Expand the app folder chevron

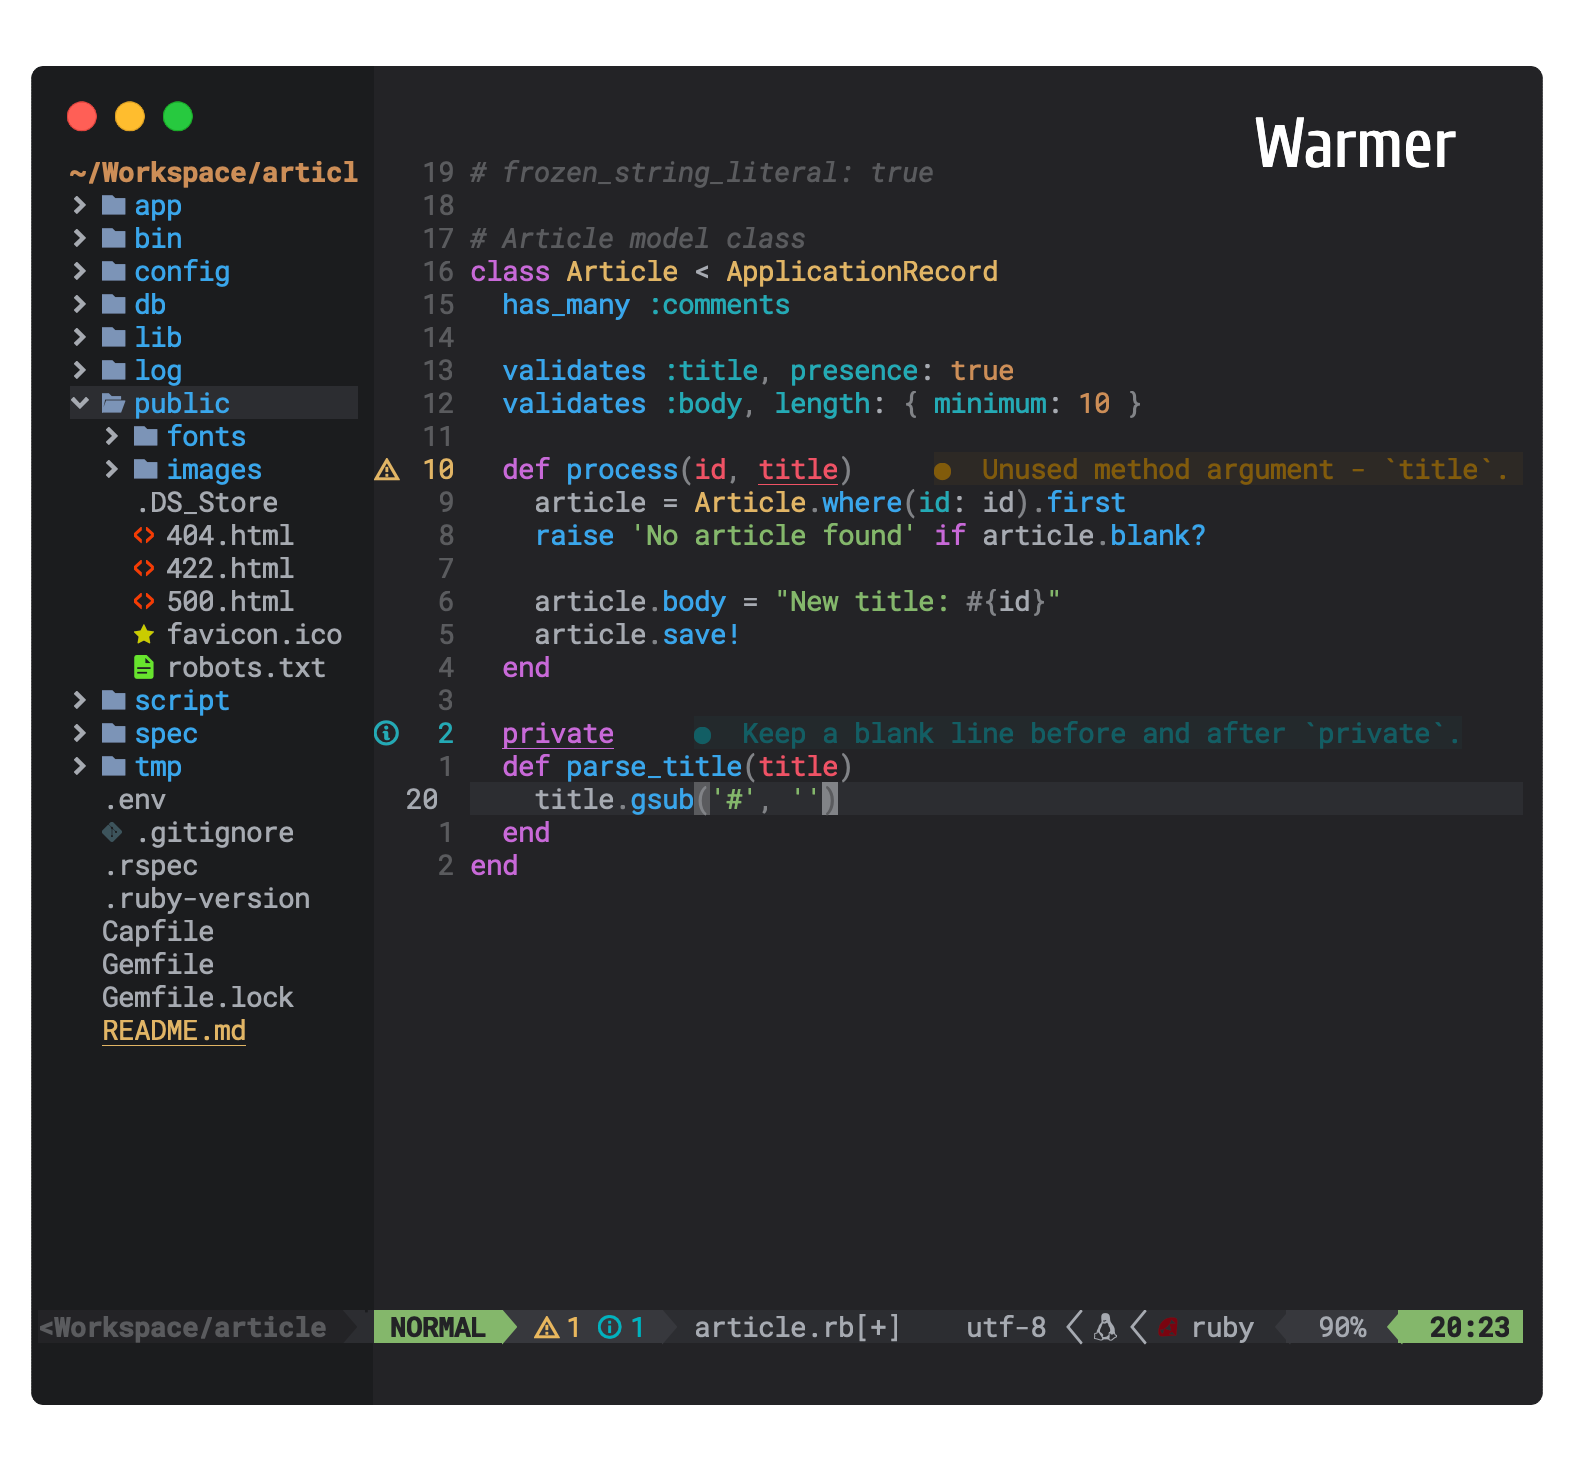80,205
